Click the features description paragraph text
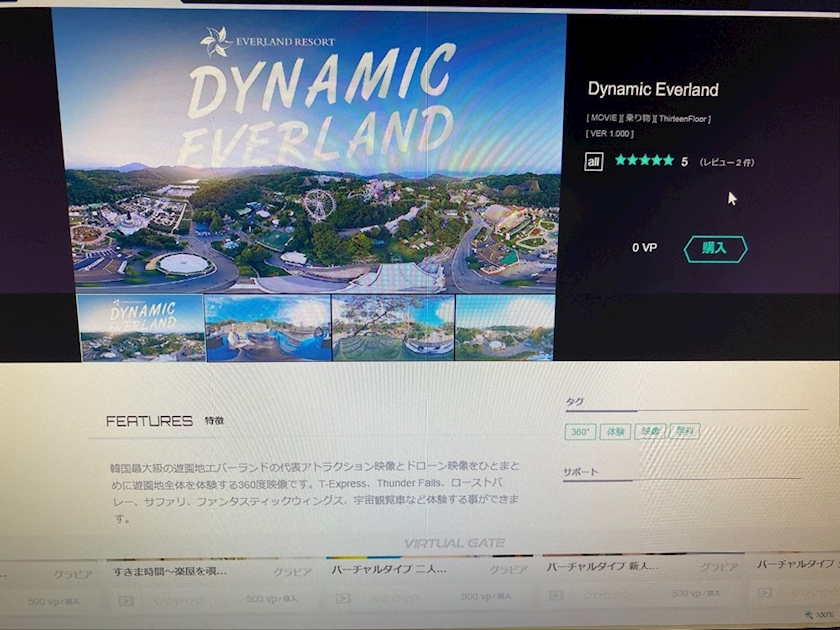The height and width of the screenshot is (630, 840). point(315,492)
